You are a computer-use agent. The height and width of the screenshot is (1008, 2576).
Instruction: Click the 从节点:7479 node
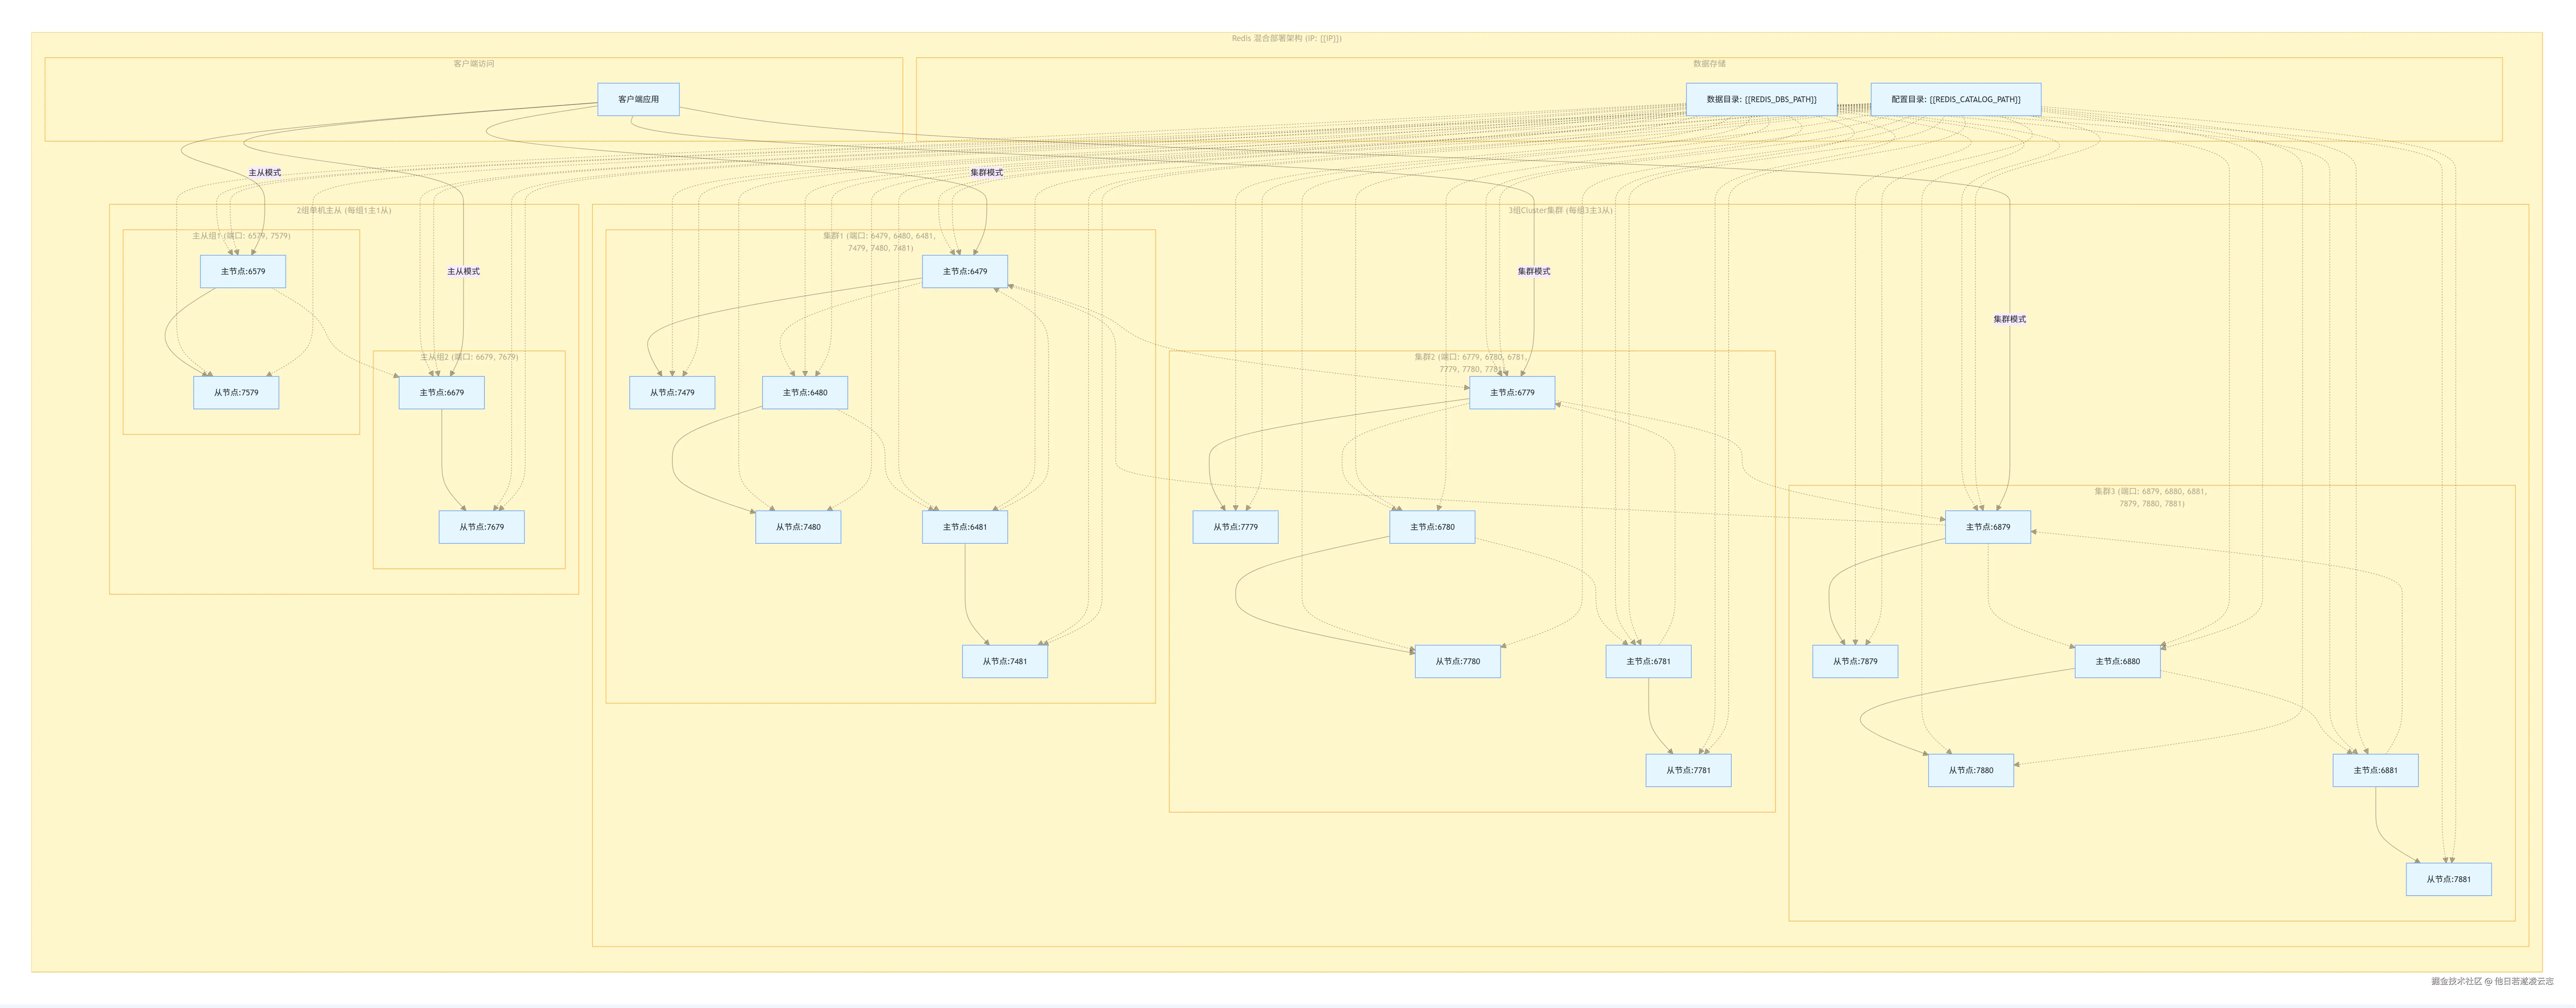(x=671, y=393)
